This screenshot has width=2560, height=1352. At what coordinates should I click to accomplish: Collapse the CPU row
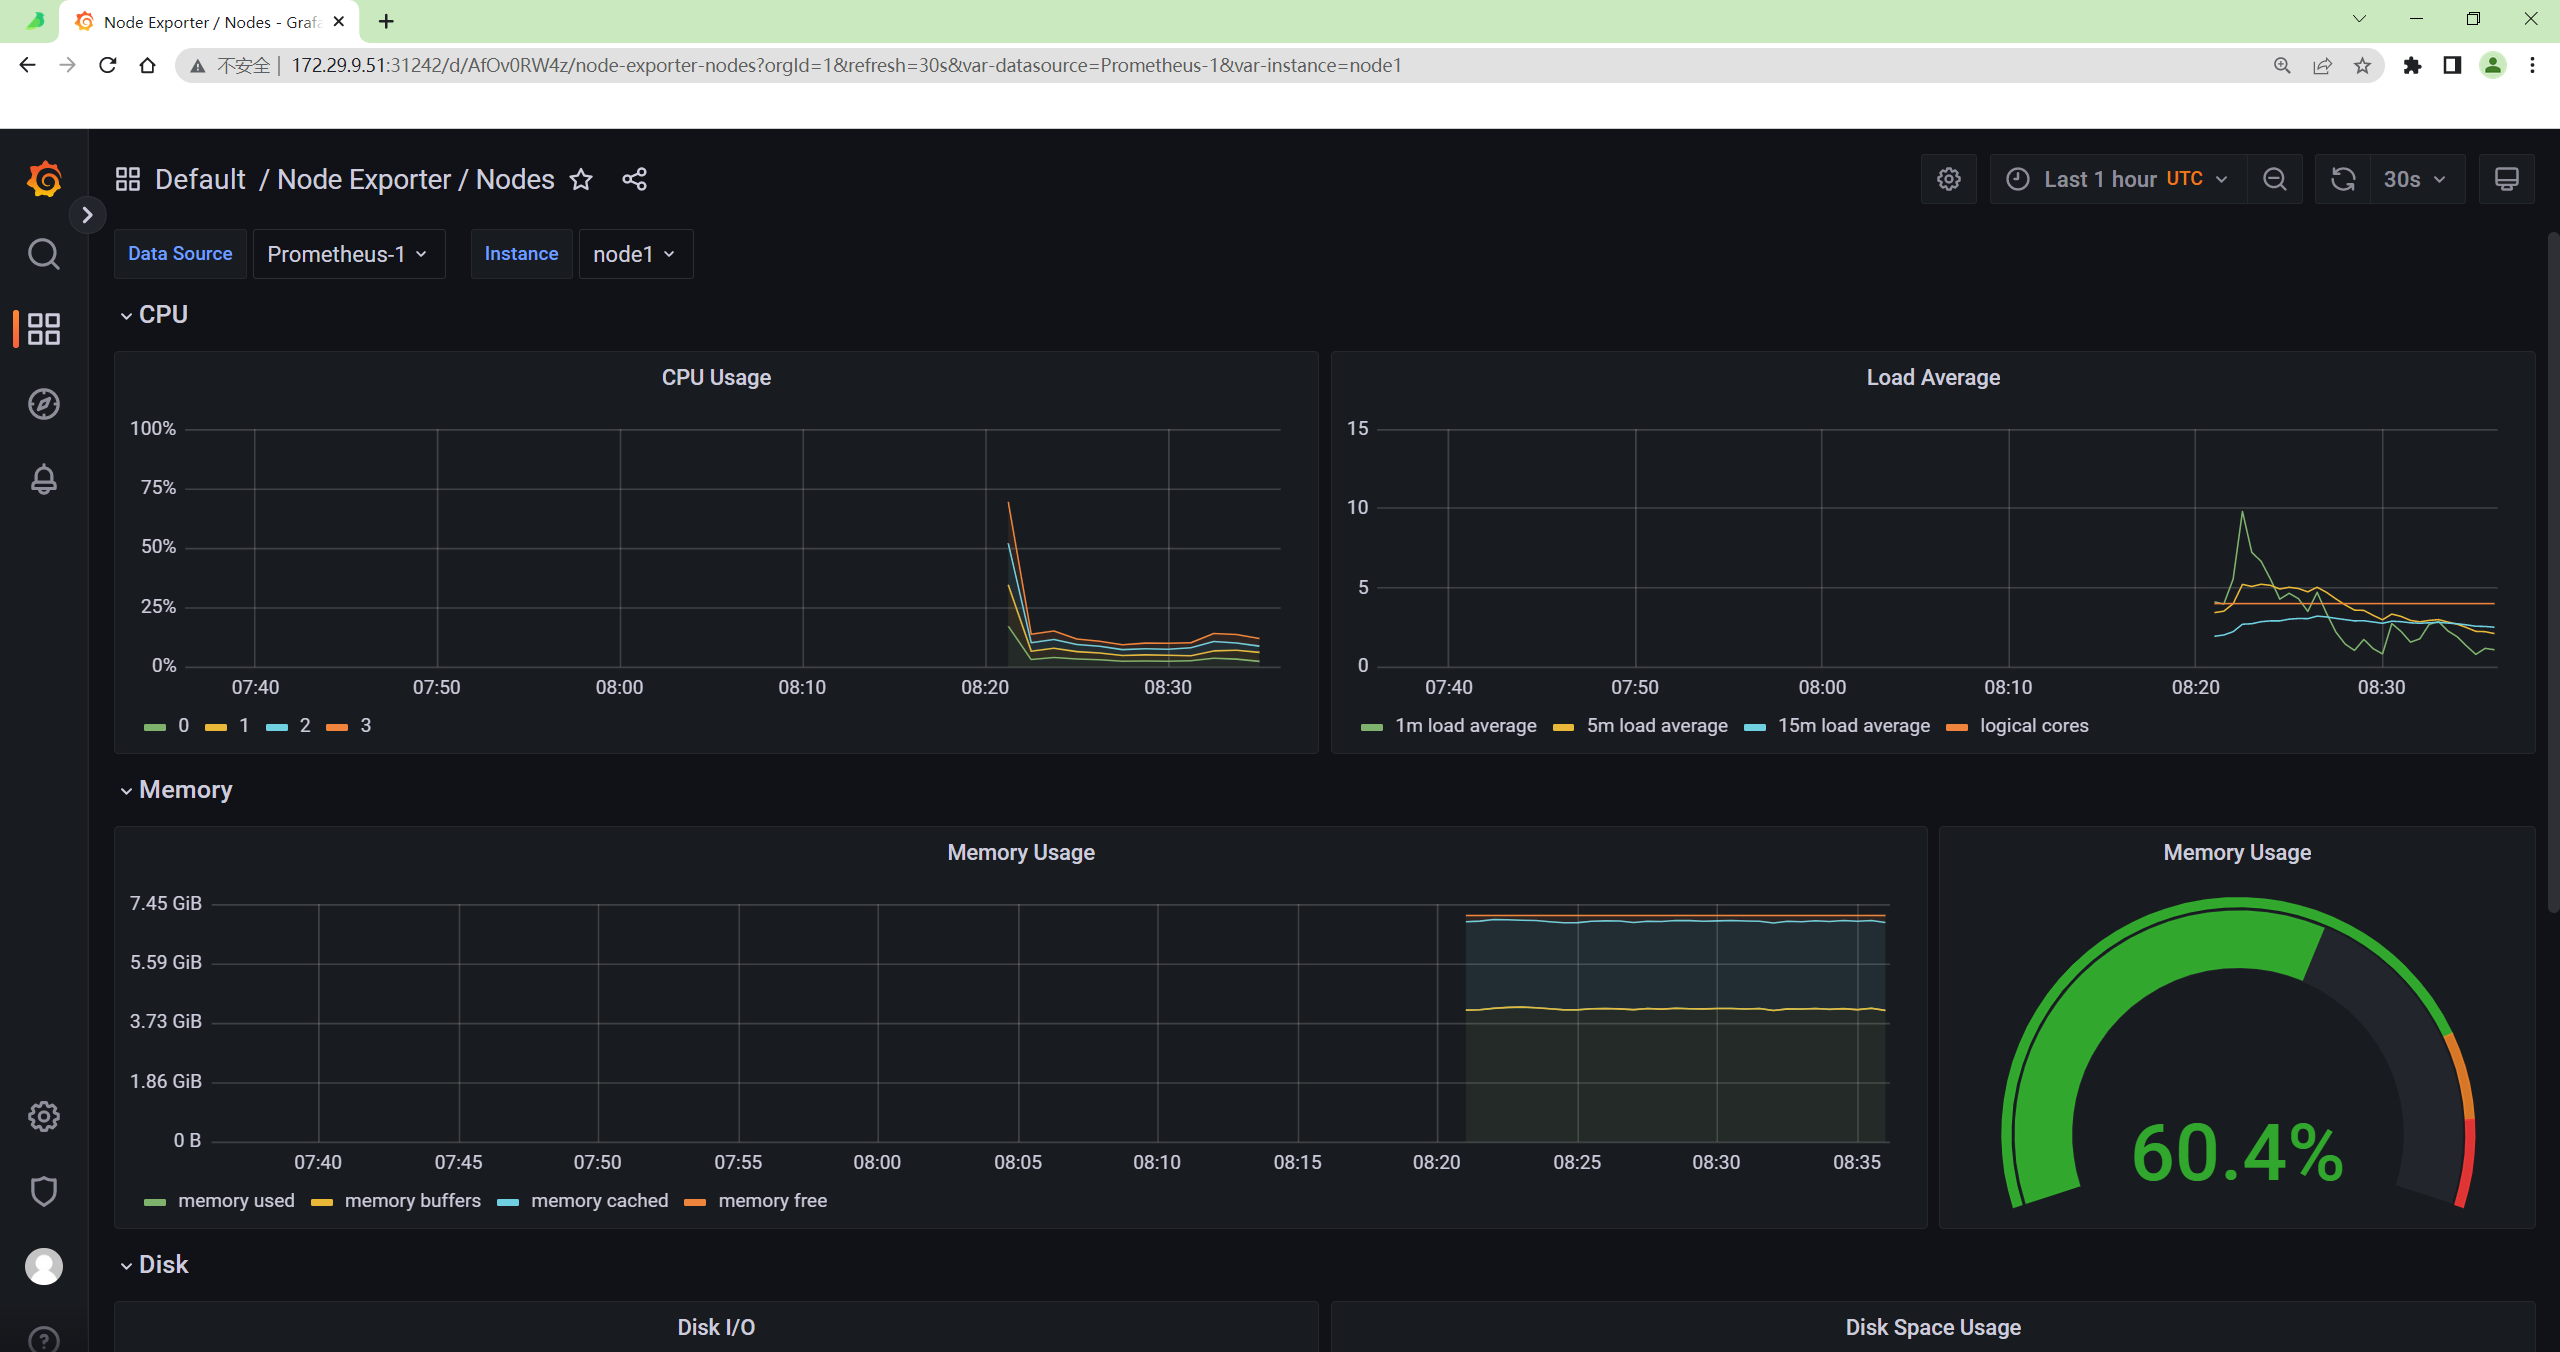(x=154, y=315)
